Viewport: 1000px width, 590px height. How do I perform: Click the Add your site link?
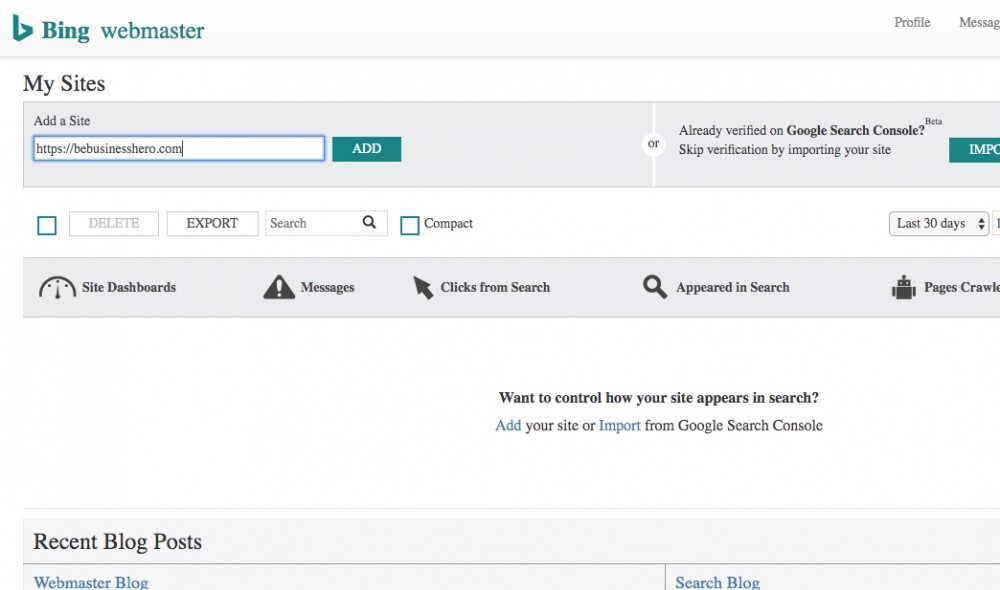(x=508, y=425)
